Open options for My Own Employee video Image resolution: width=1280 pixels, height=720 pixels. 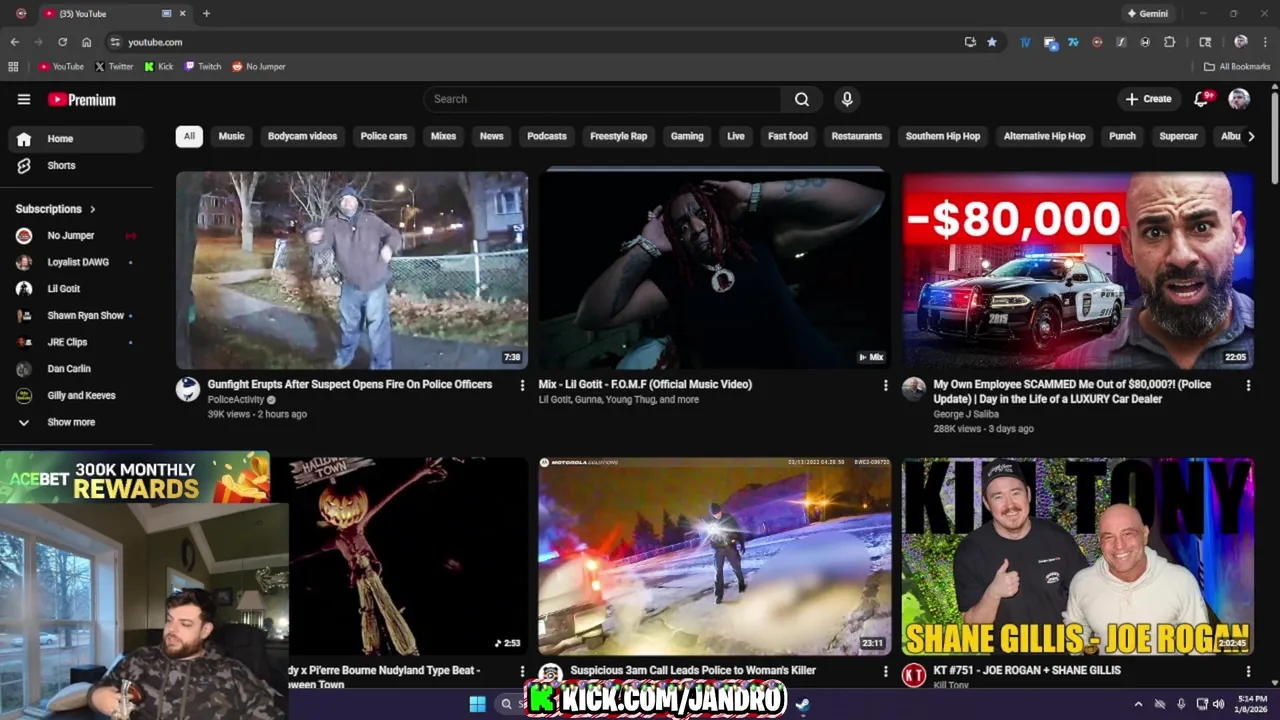coord(1248,385)
